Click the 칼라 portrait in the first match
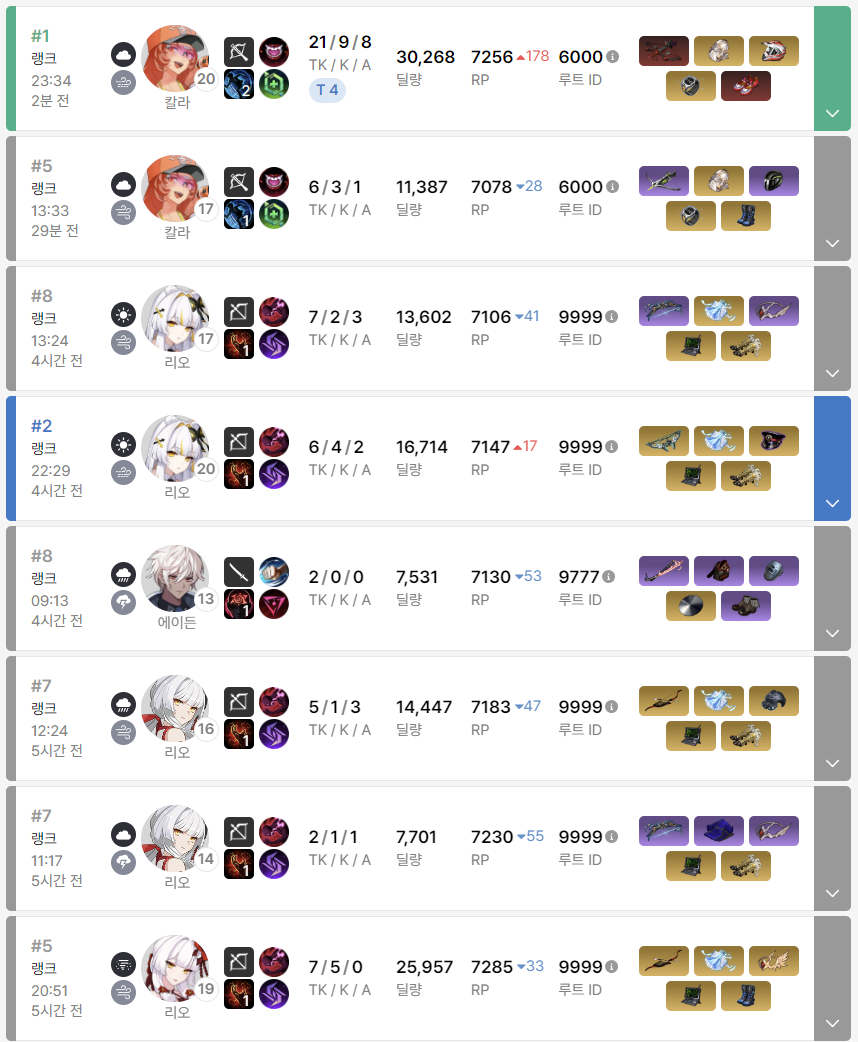This screenshot has height=1042, width=858. (175, 58)
